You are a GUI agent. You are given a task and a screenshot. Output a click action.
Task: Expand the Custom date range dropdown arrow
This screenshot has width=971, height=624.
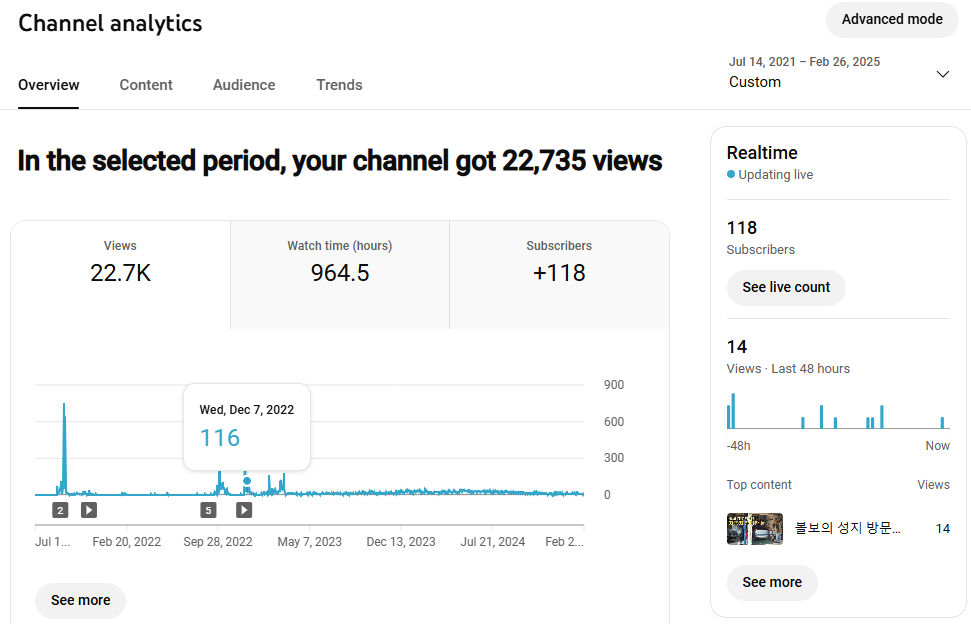click(942, 74)
